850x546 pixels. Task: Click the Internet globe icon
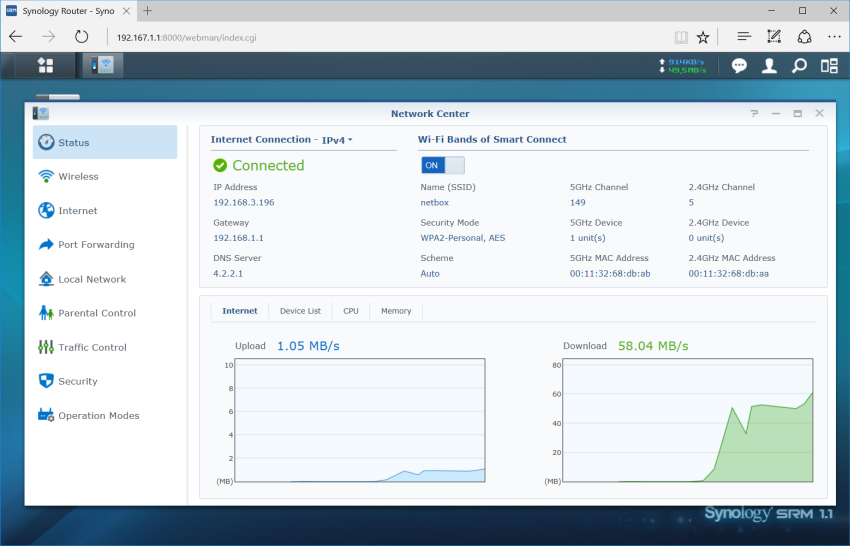(46, 210)
